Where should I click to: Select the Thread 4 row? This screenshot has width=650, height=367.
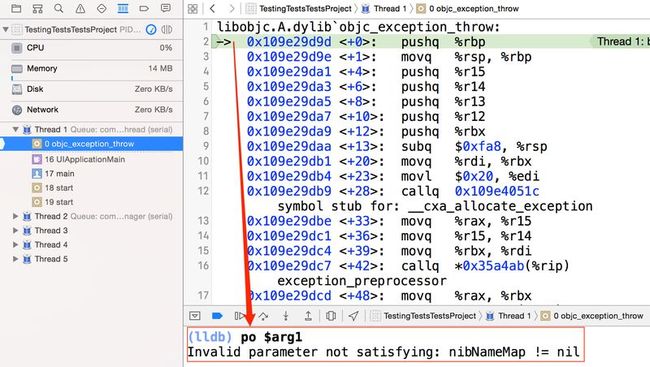coord(91,245)
